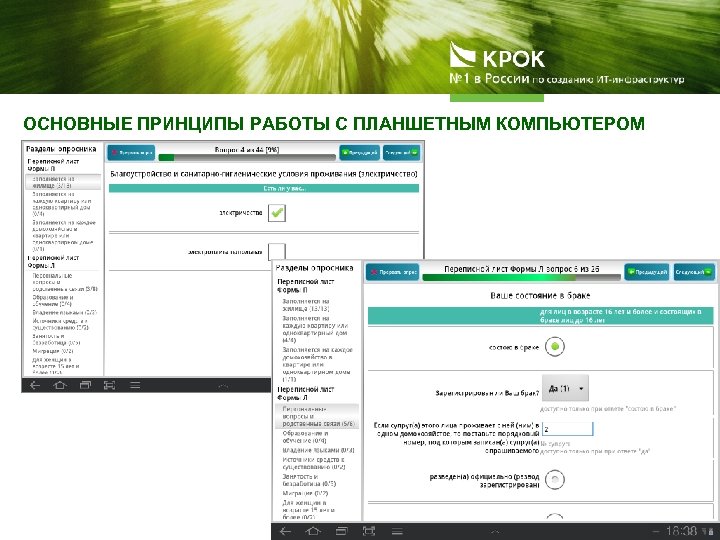Open Для женщин в возрасте on the electricity screen

[x=56, y=366]
